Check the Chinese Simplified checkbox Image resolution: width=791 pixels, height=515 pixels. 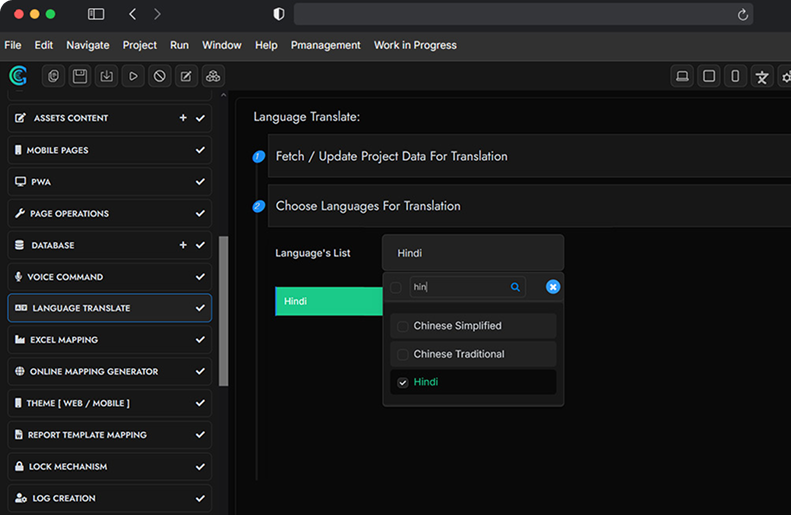[403, 326]
